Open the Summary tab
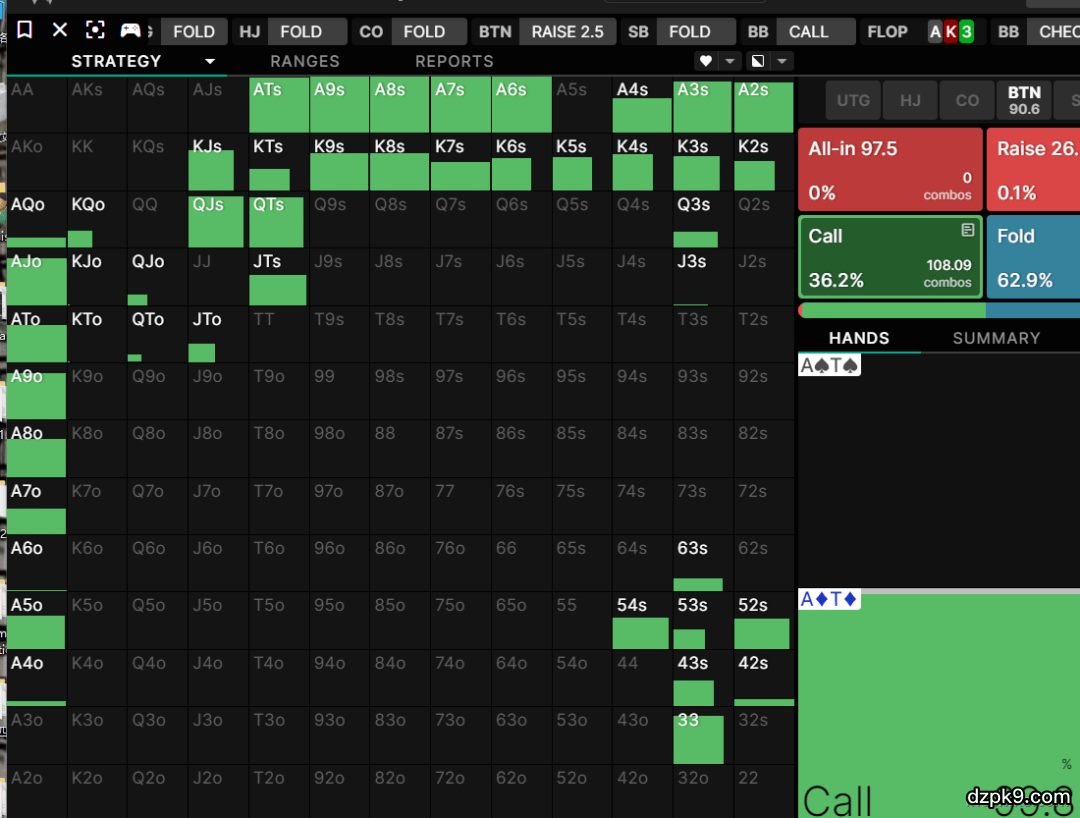1080x818 pixels. [x=996, y=338]
